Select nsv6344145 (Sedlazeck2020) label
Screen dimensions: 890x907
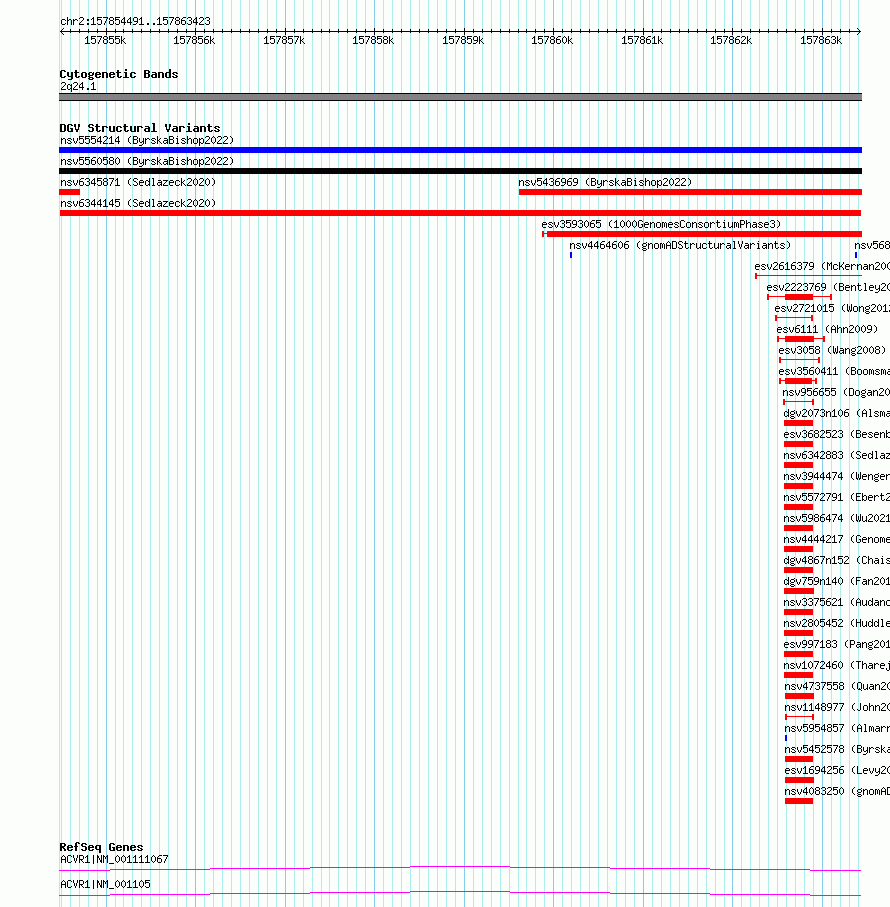click(138, 203)
